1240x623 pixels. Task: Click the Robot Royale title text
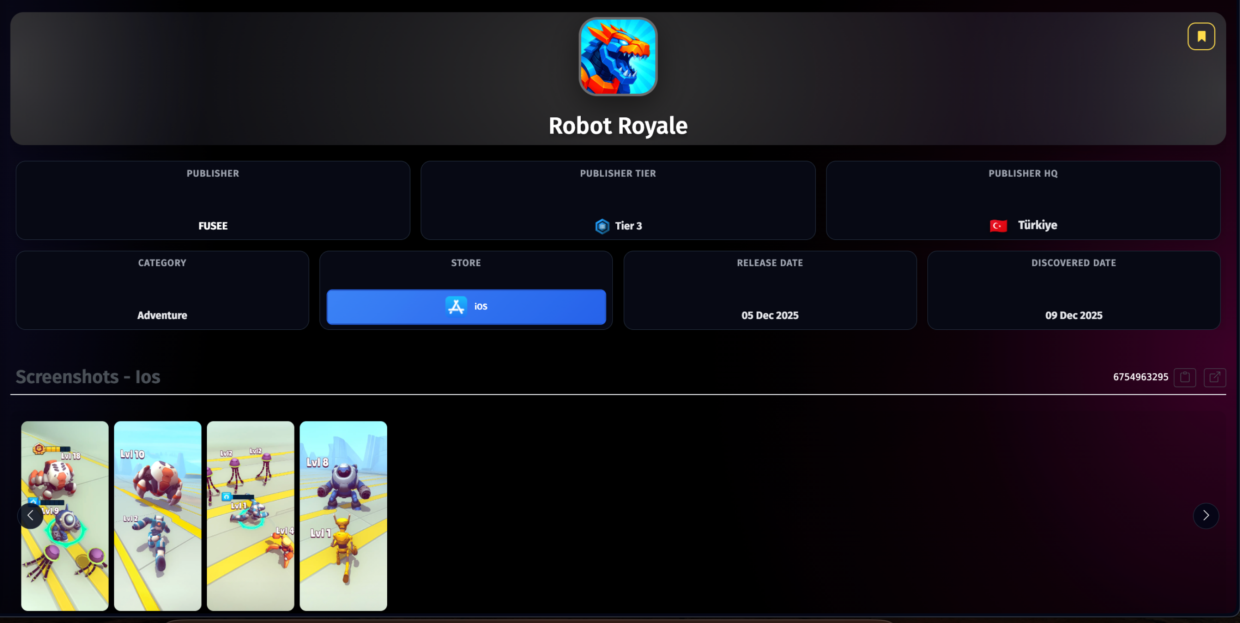coord(618,126)
